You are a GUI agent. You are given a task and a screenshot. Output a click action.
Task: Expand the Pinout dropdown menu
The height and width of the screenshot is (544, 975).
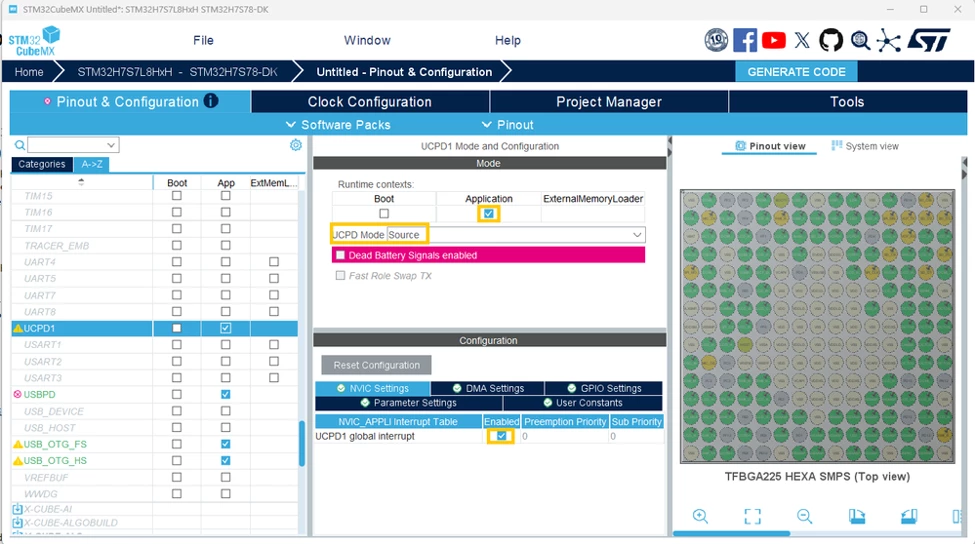tap(507, 125)
